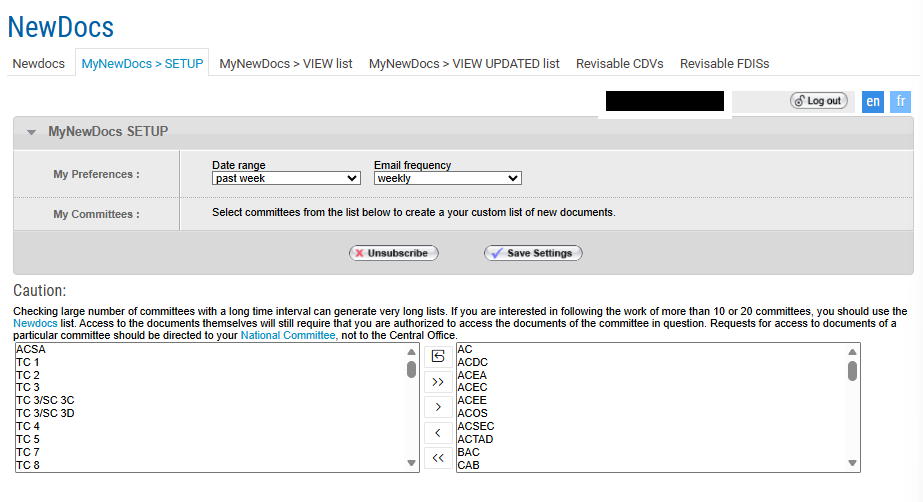Image resolution: width=923 pixels, height=502 pixels.
Task: Select ACDC in the right list
Action: [x=652, y=362]
